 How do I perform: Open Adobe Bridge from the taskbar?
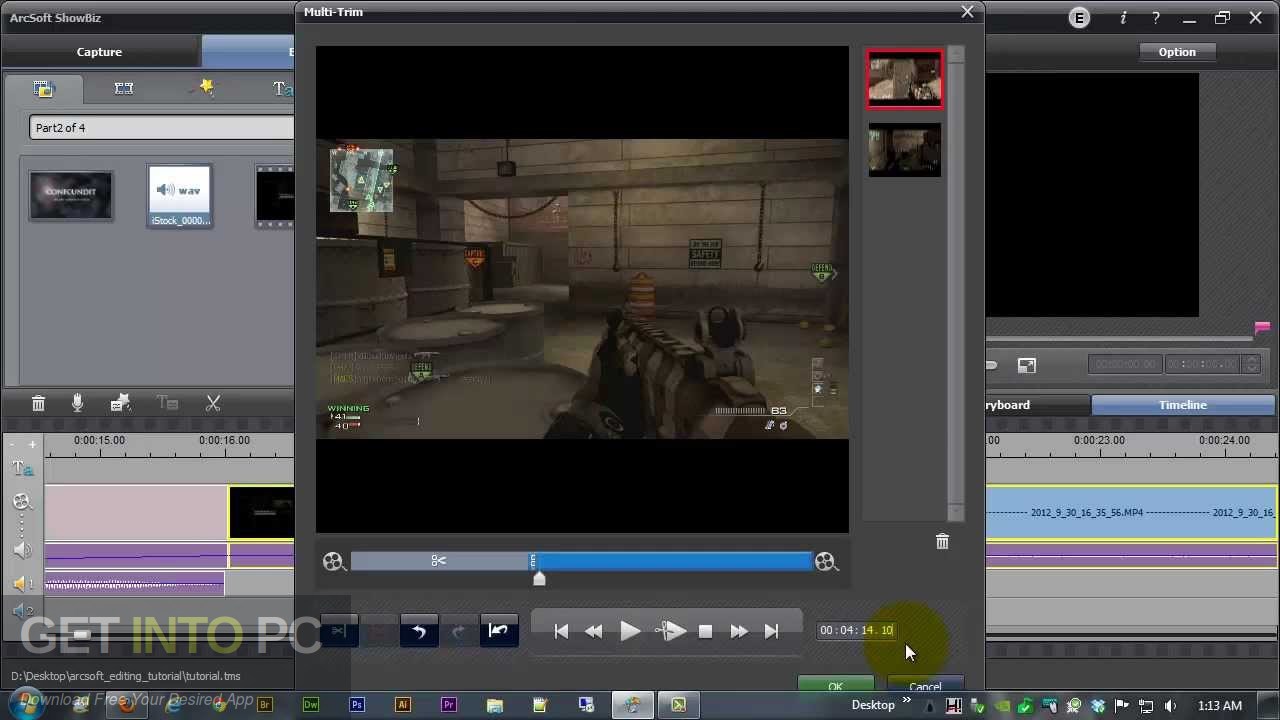(265, 705)
